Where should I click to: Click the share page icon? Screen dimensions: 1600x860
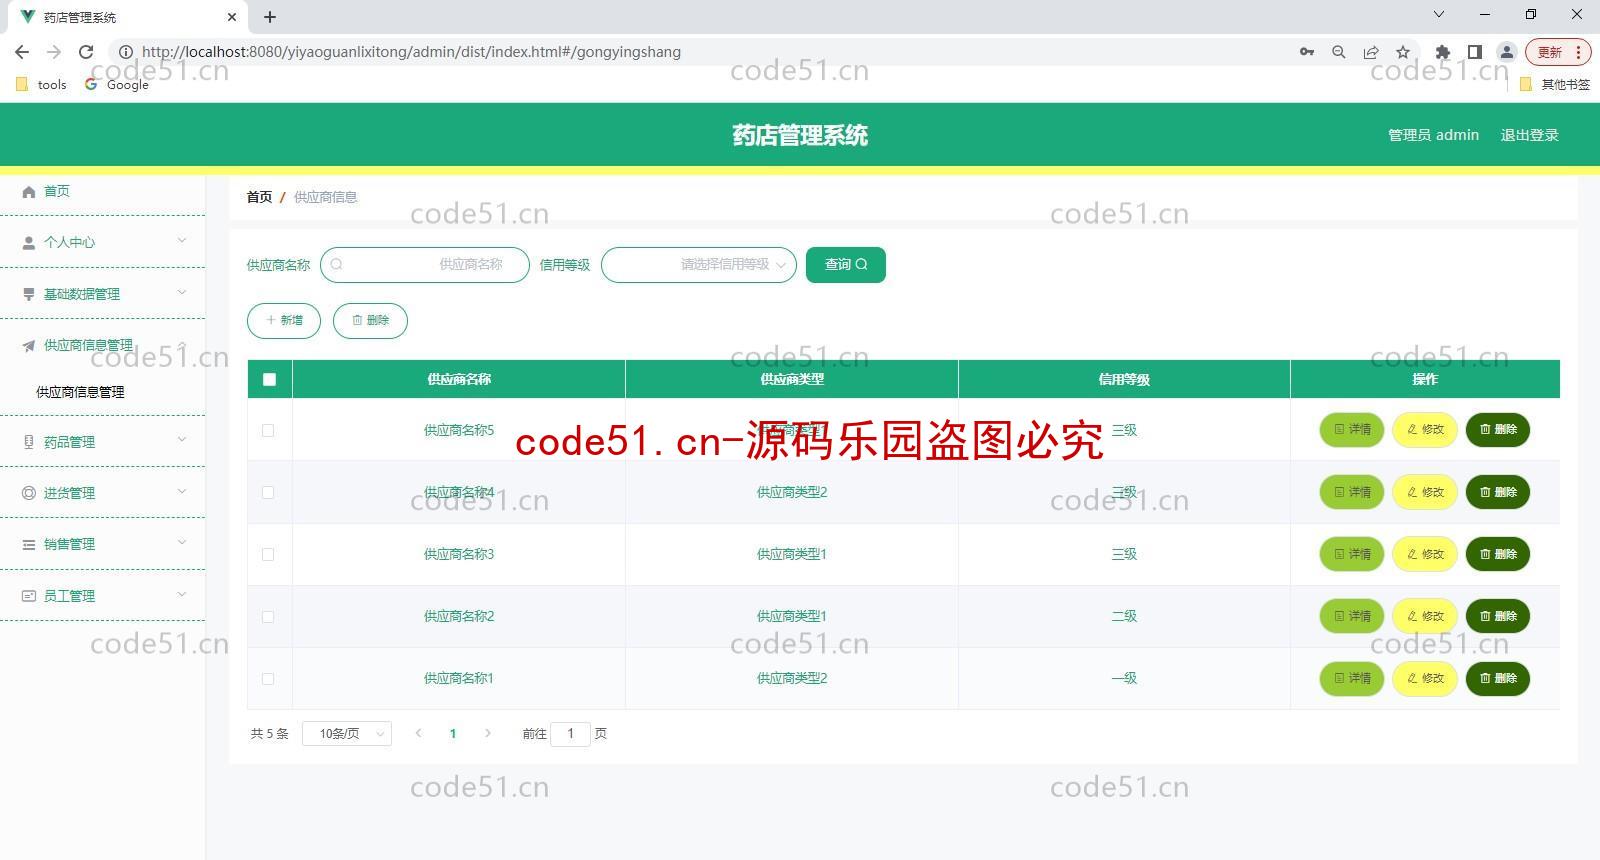click(1371, 52)
